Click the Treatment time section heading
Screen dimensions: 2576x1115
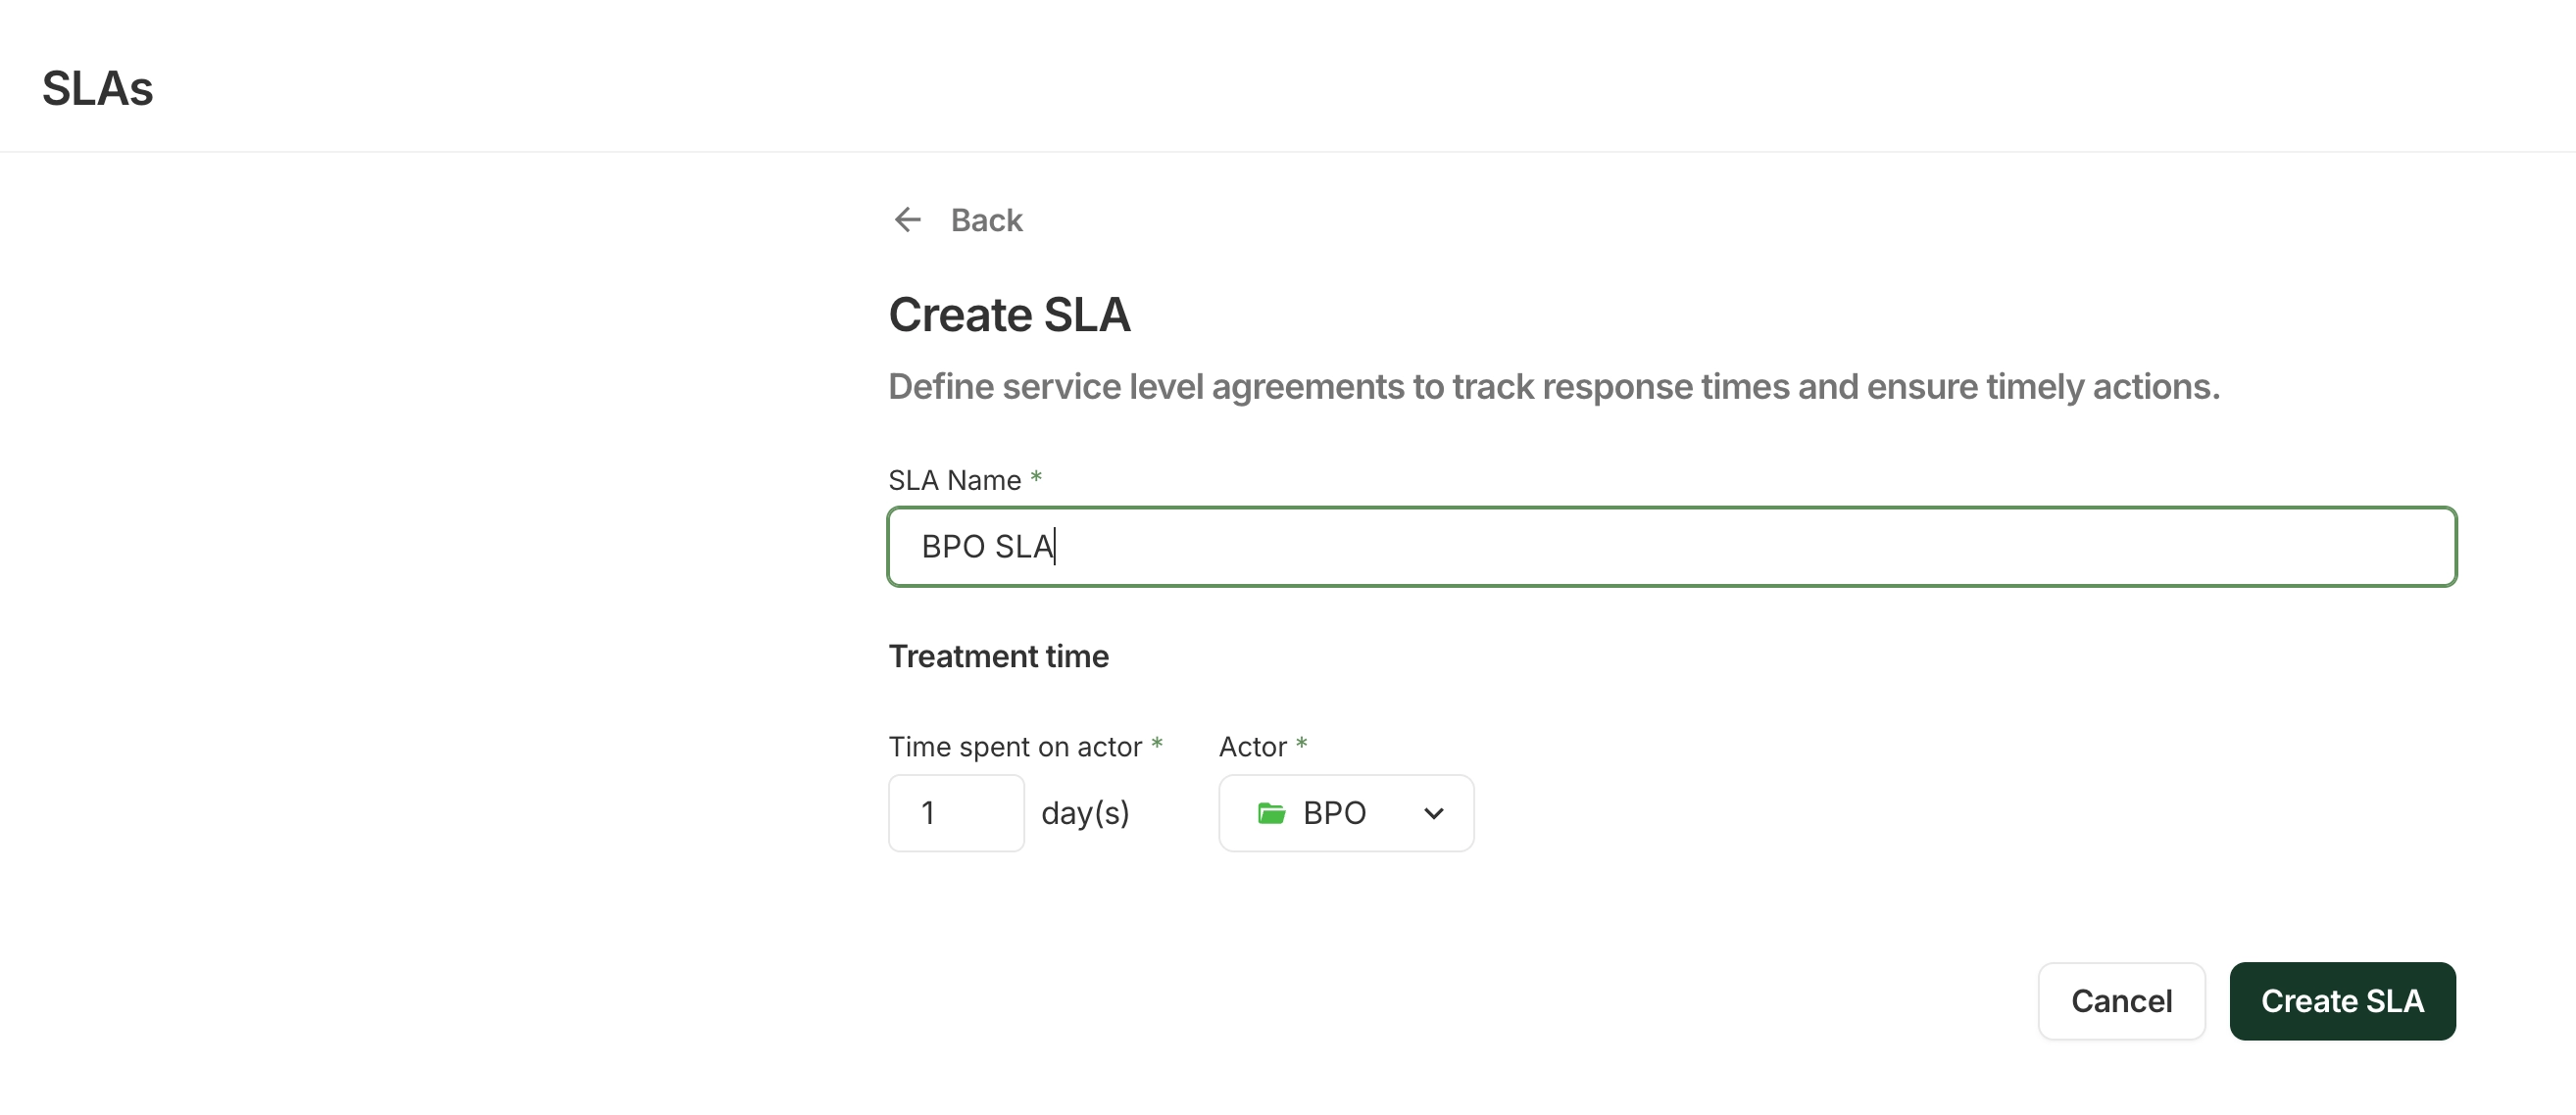(x=998, y=656)
